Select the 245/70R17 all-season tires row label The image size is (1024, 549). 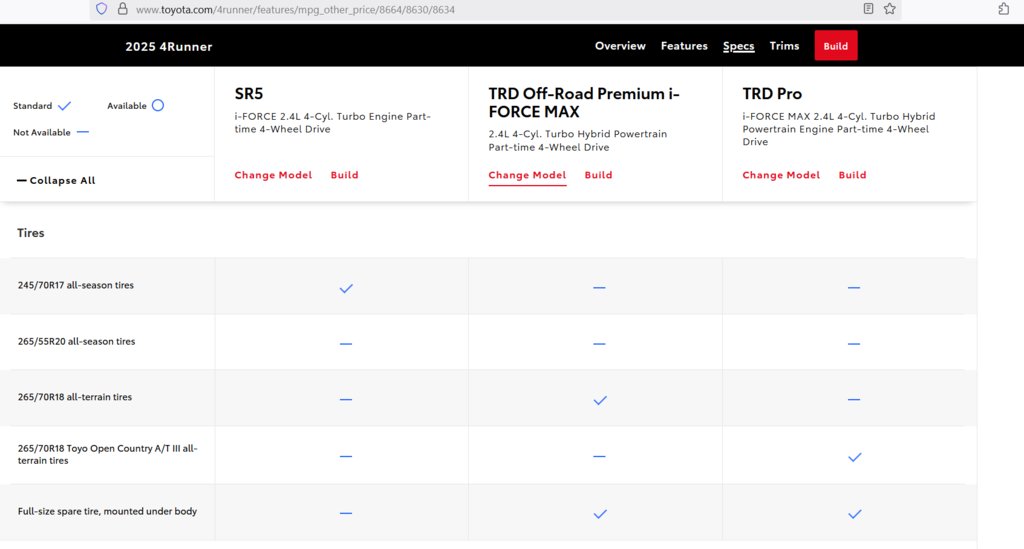[x=76, y=285]
